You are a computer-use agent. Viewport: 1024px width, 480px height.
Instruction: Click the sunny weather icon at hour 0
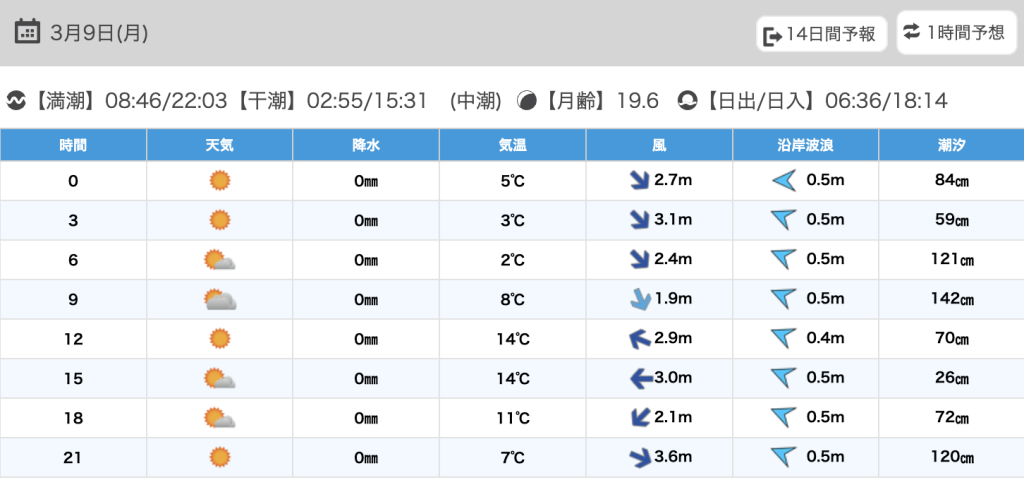(x=219, y=180)
